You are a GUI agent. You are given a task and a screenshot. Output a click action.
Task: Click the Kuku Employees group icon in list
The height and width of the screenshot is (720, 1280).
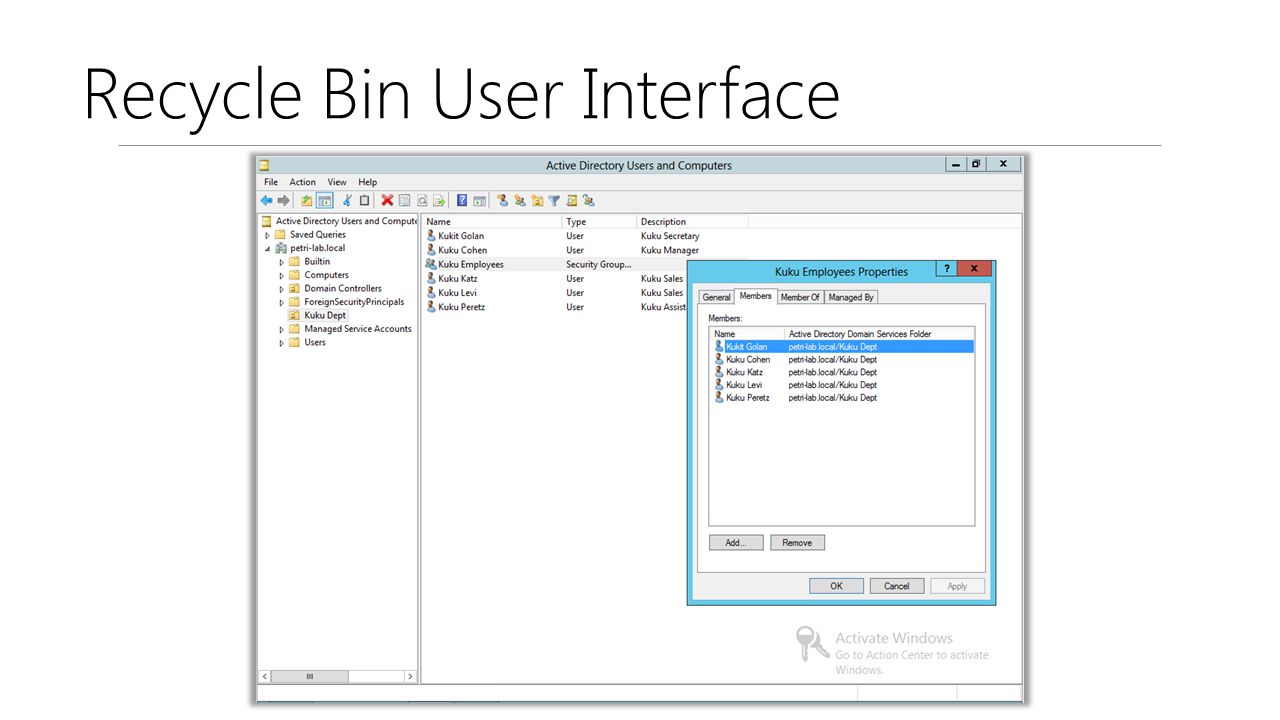coord(431,264)
